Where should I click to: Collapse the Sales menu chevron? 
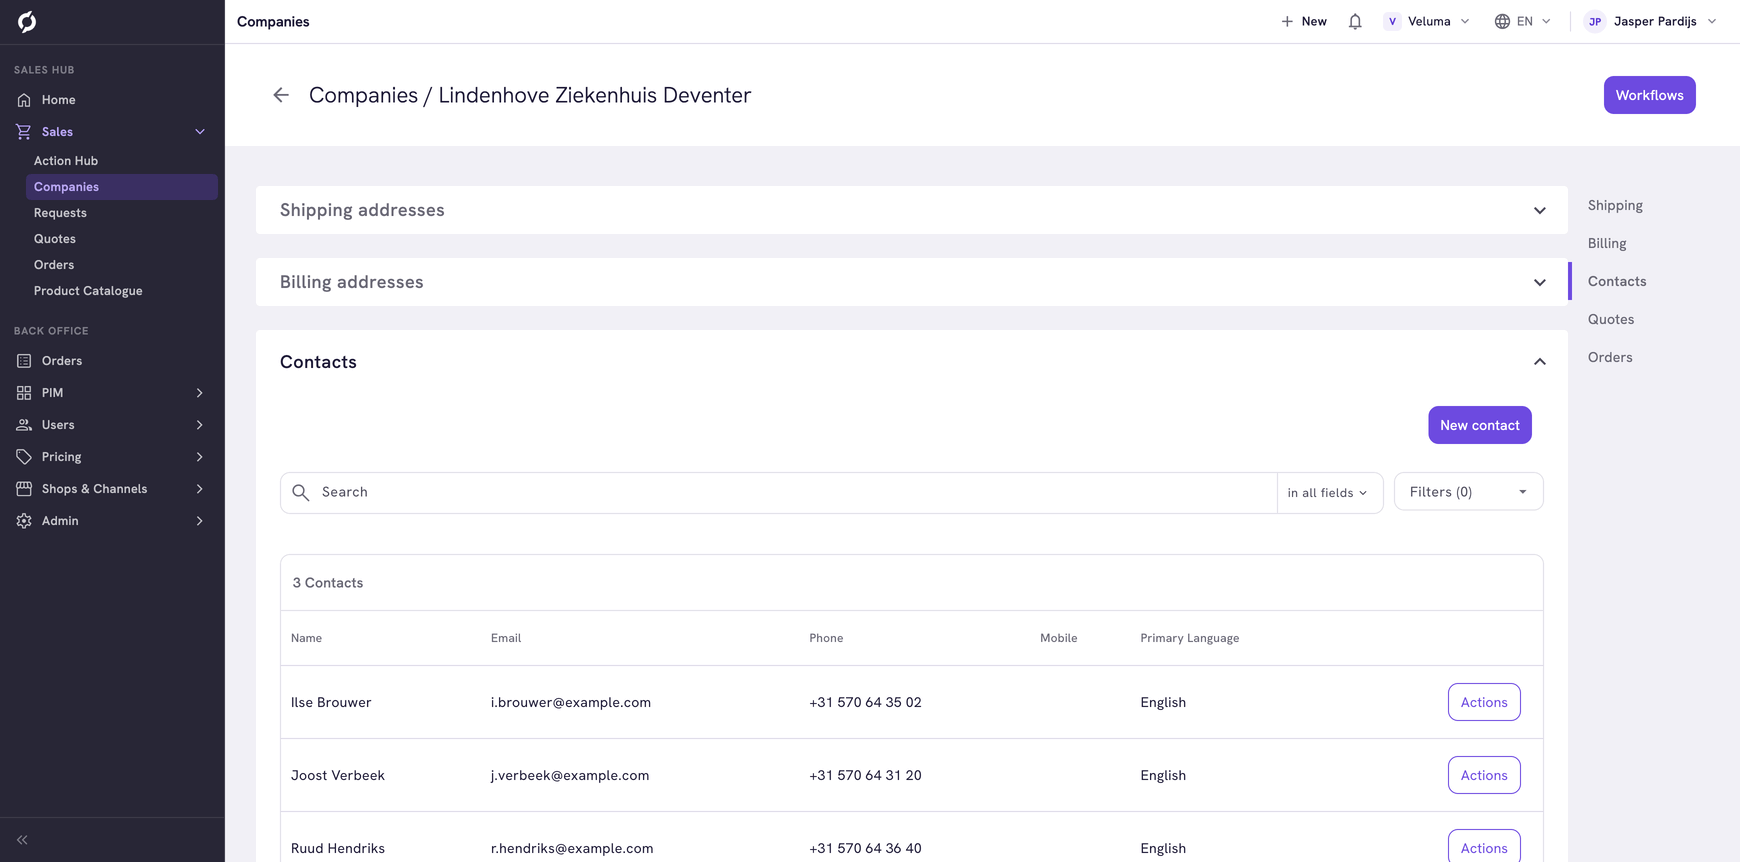click(x=200, y=132)
